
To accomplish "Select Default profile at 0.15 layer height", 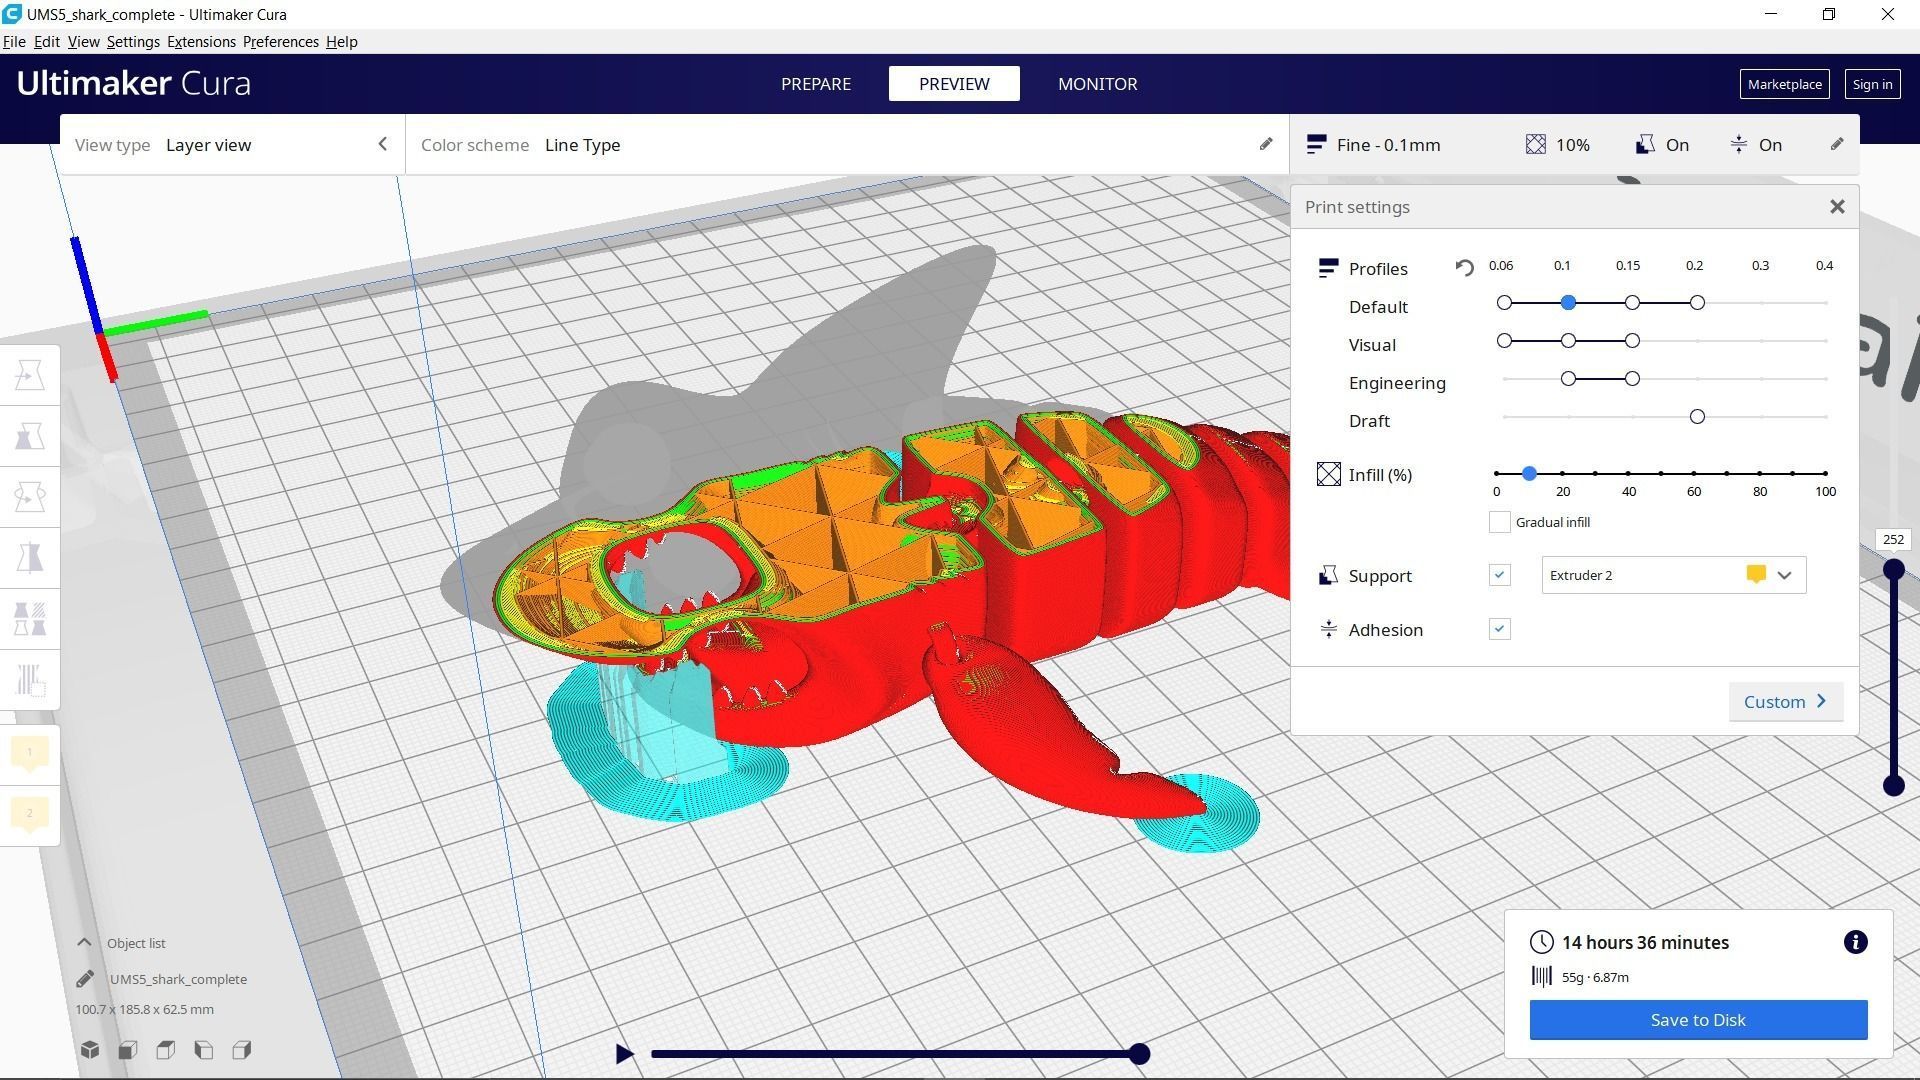I will tap(1632, 303).
